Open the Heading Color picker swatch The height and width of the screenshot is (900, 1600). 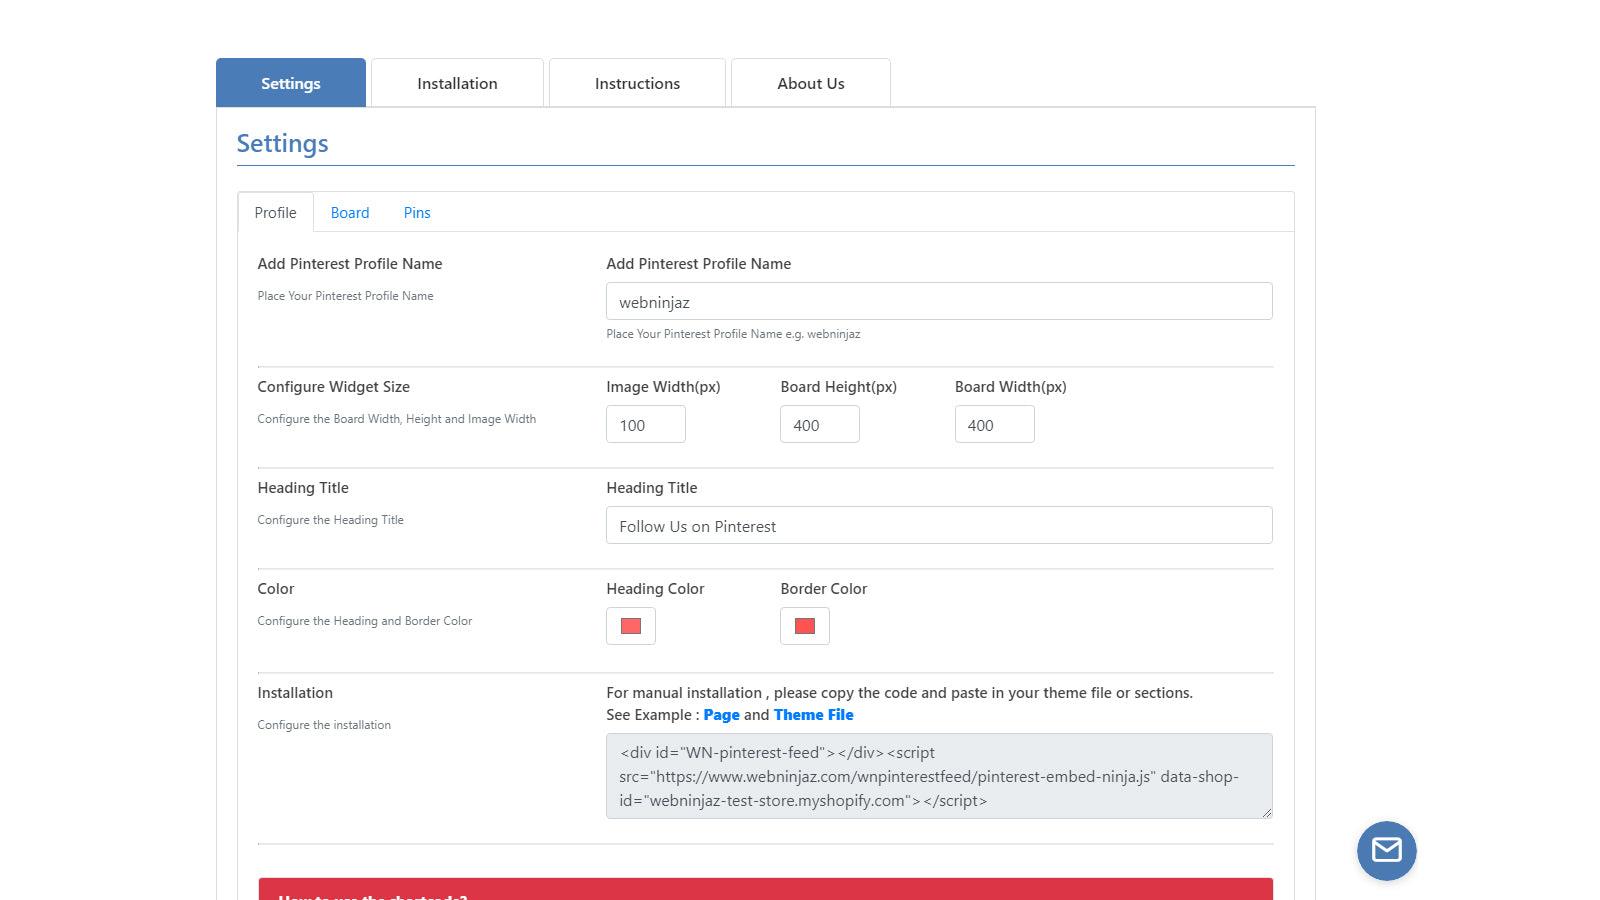631,626
